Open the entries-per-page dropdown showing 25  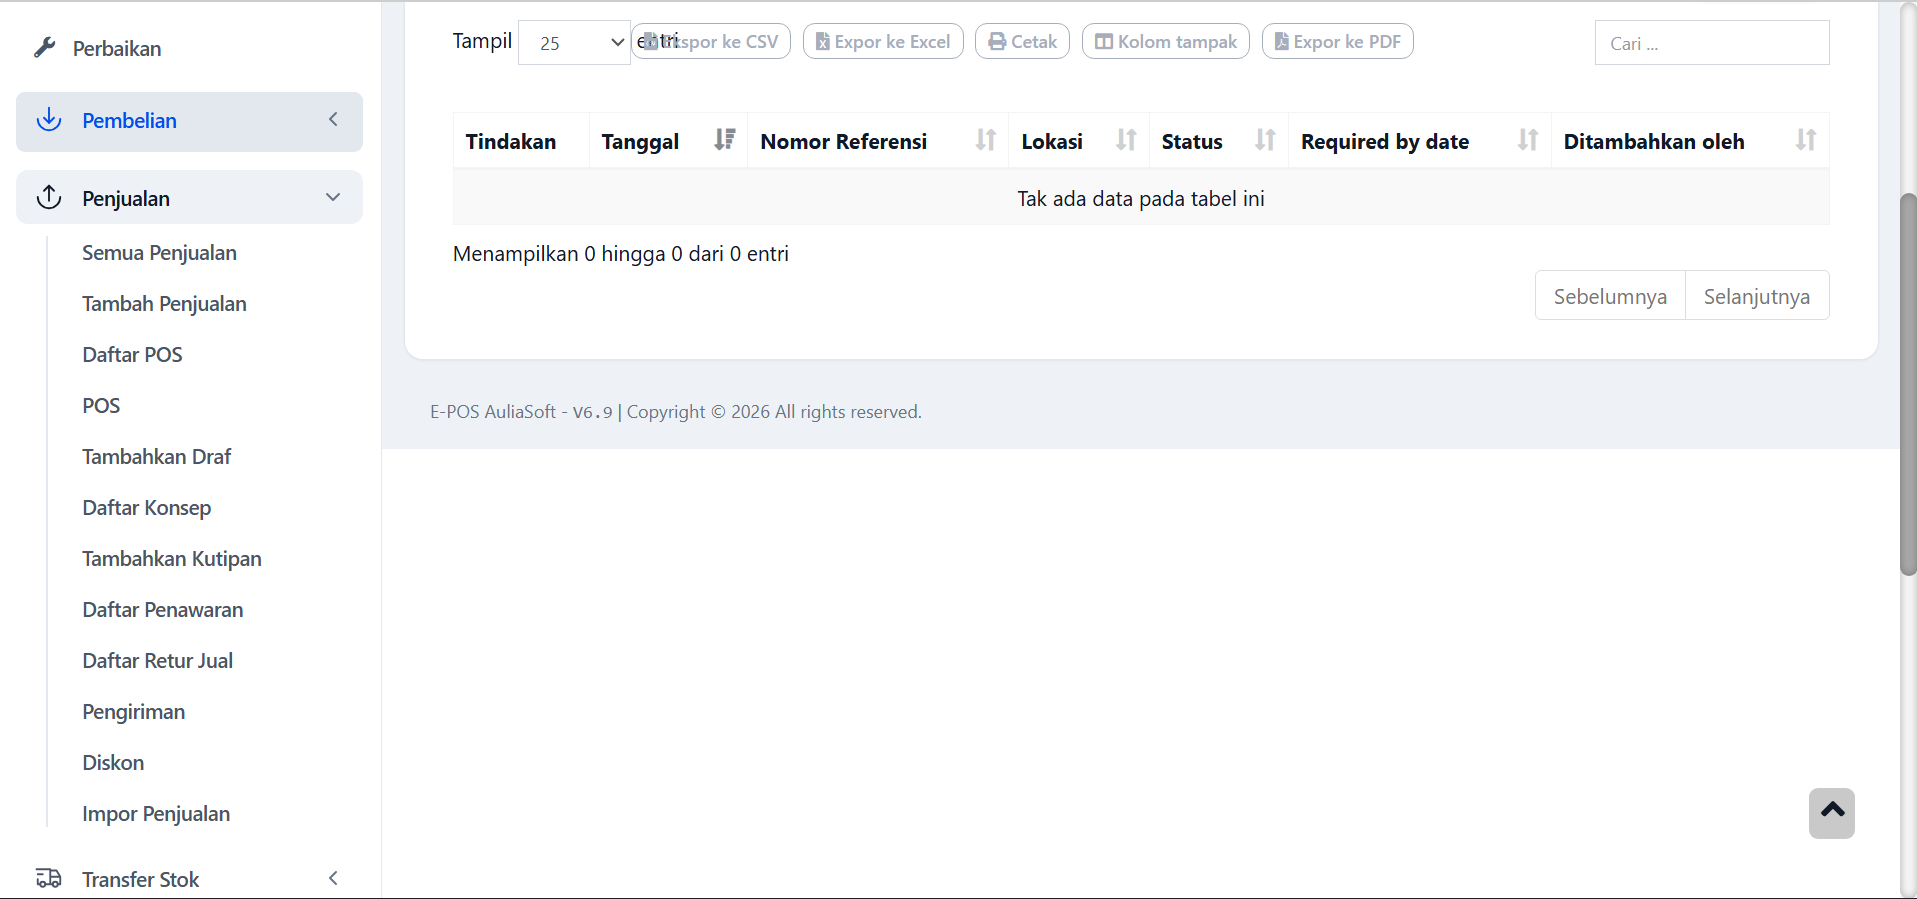pos(575,43)
